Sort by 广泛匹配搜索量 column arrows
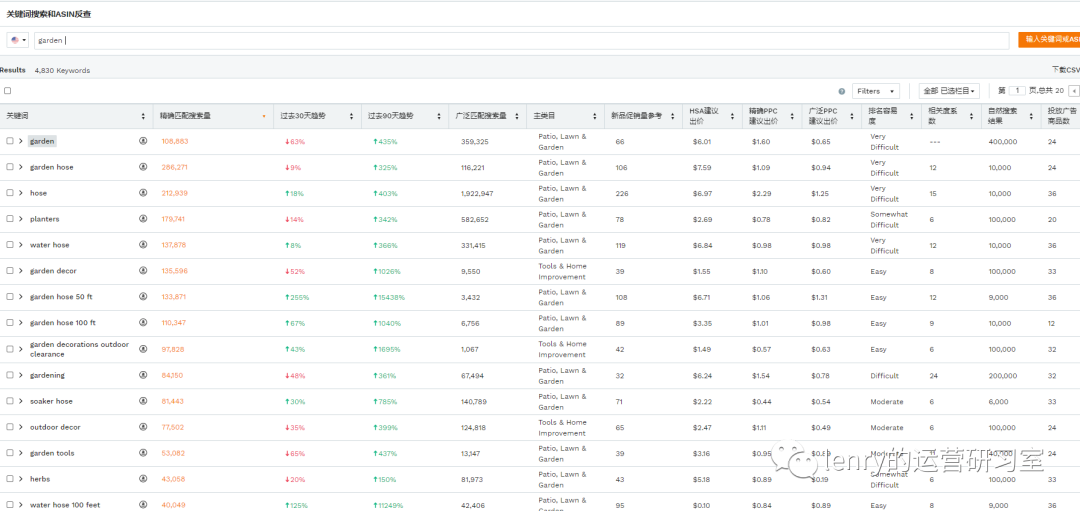 tap(517, 116)
